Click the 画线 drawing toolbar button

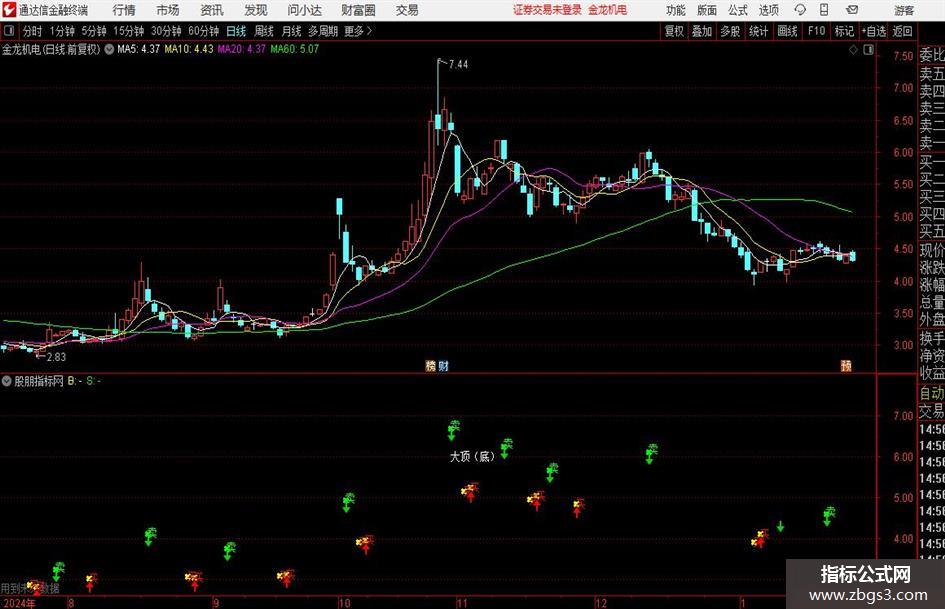point(787,31)
